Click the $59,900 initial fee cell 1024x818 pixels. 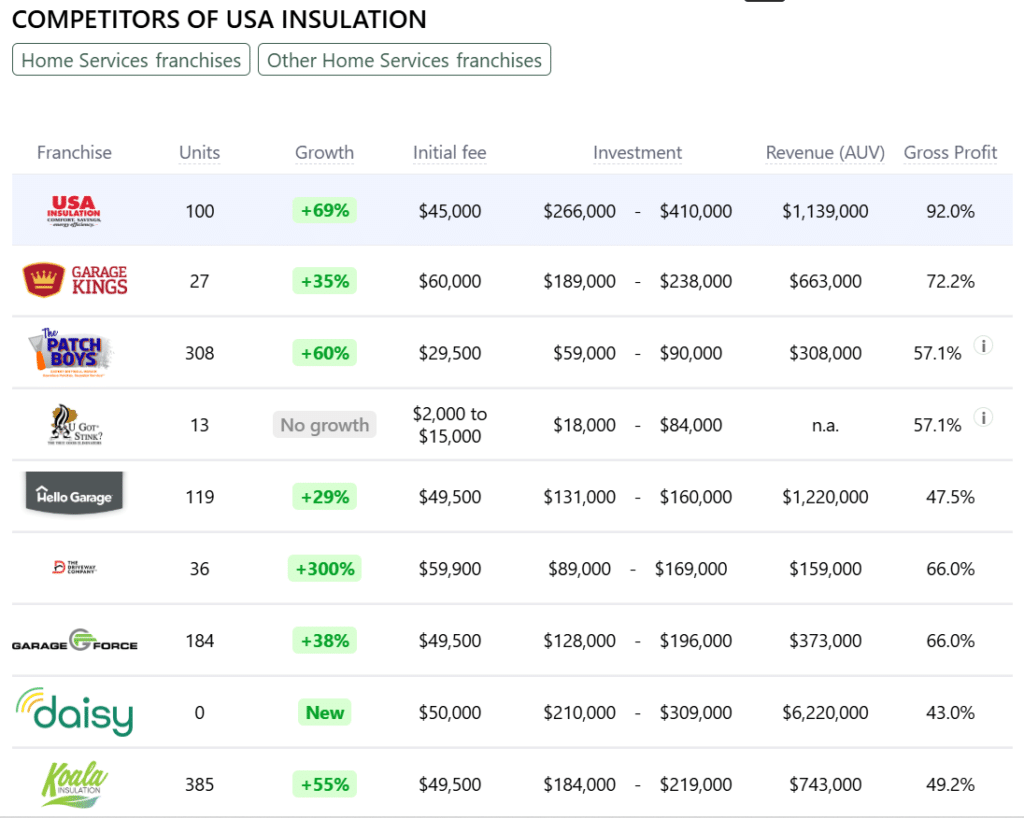coord(449,569)
